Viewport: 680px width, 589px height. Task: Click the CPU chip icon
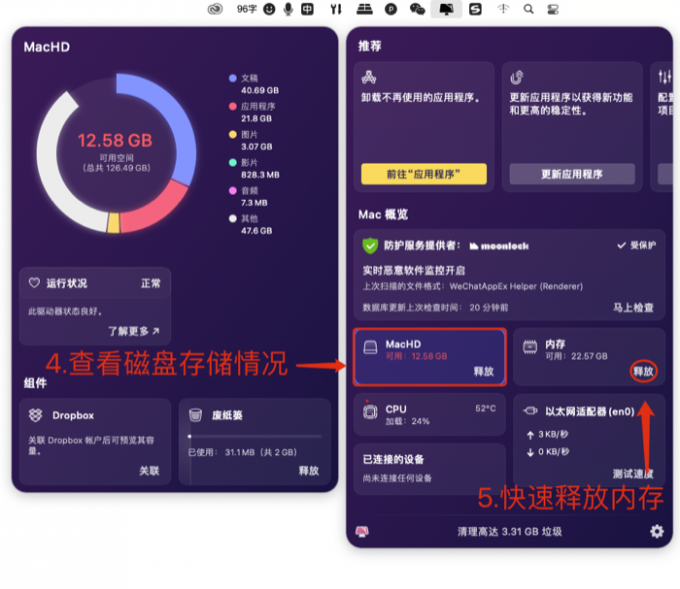370,411
